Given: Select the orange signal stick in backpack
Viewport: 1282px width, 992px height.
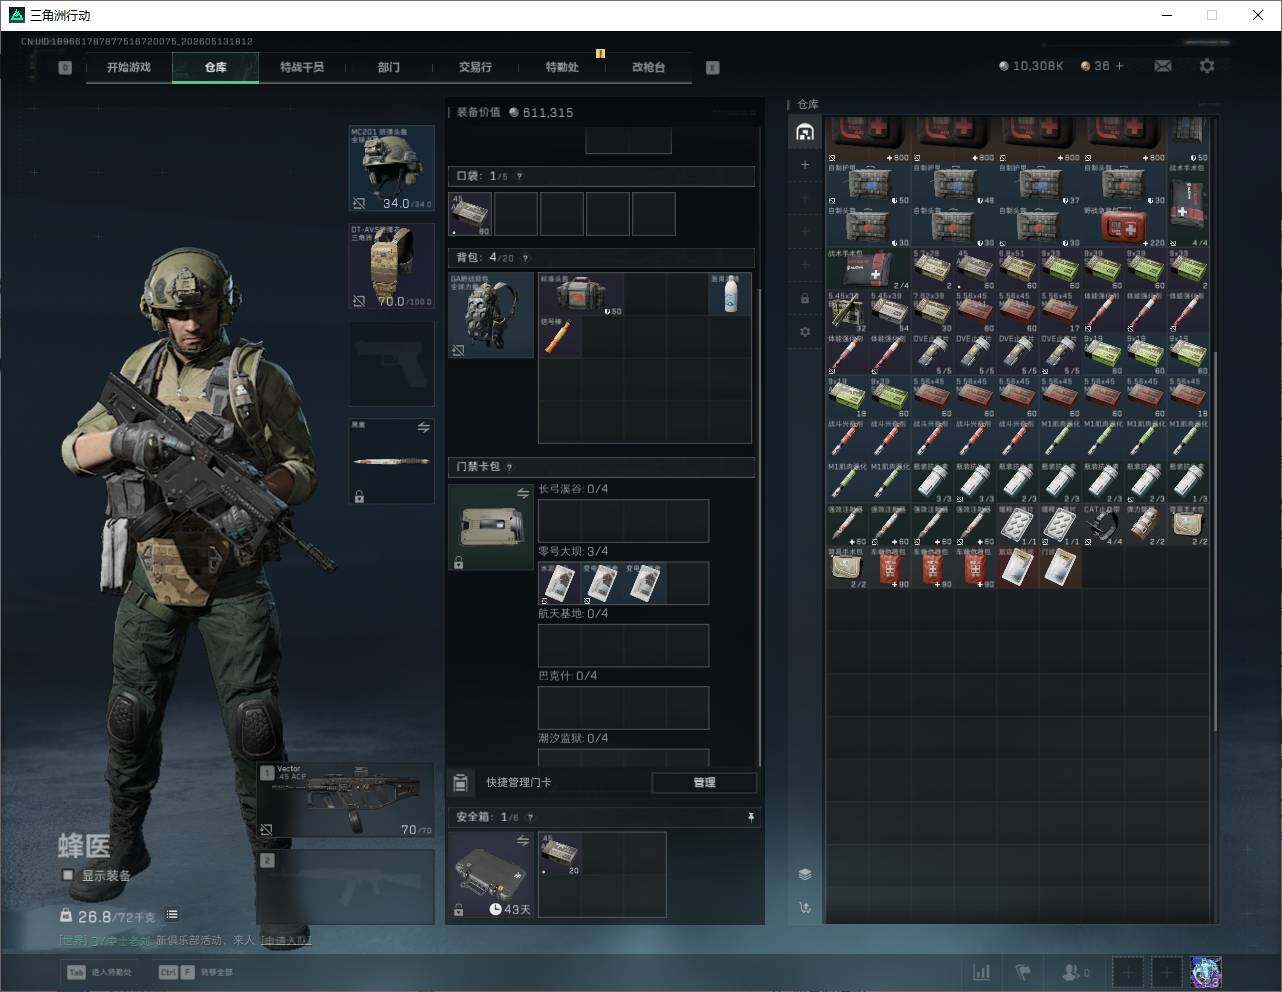Looking at the screenshot, I should (560, 337).
